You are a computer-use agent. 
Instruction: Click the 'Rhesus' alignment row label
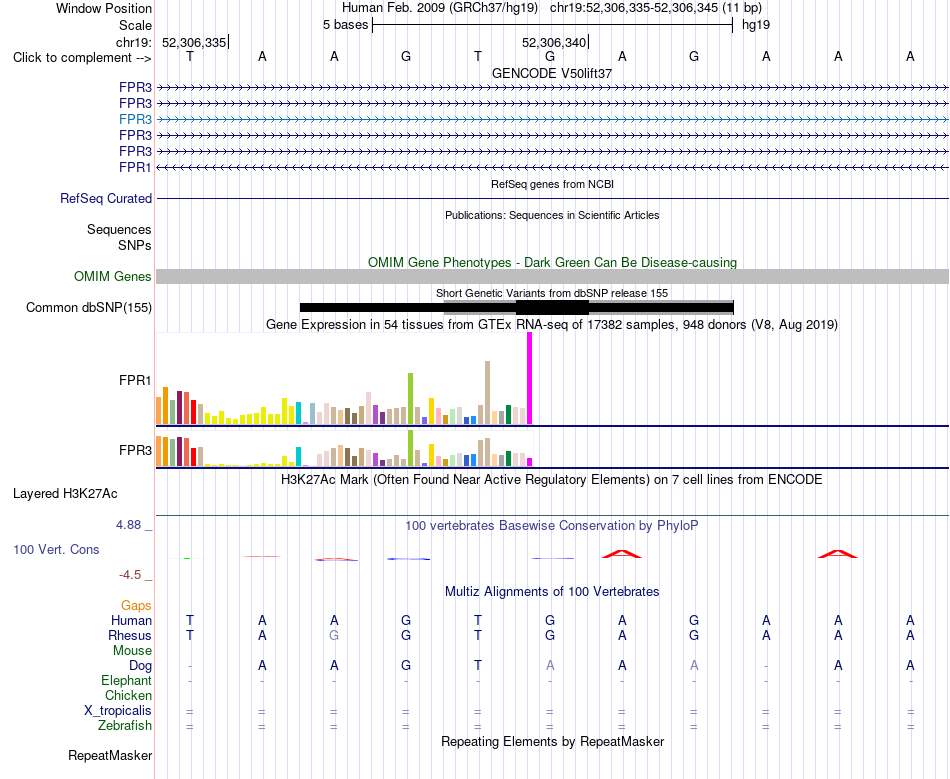130,636
